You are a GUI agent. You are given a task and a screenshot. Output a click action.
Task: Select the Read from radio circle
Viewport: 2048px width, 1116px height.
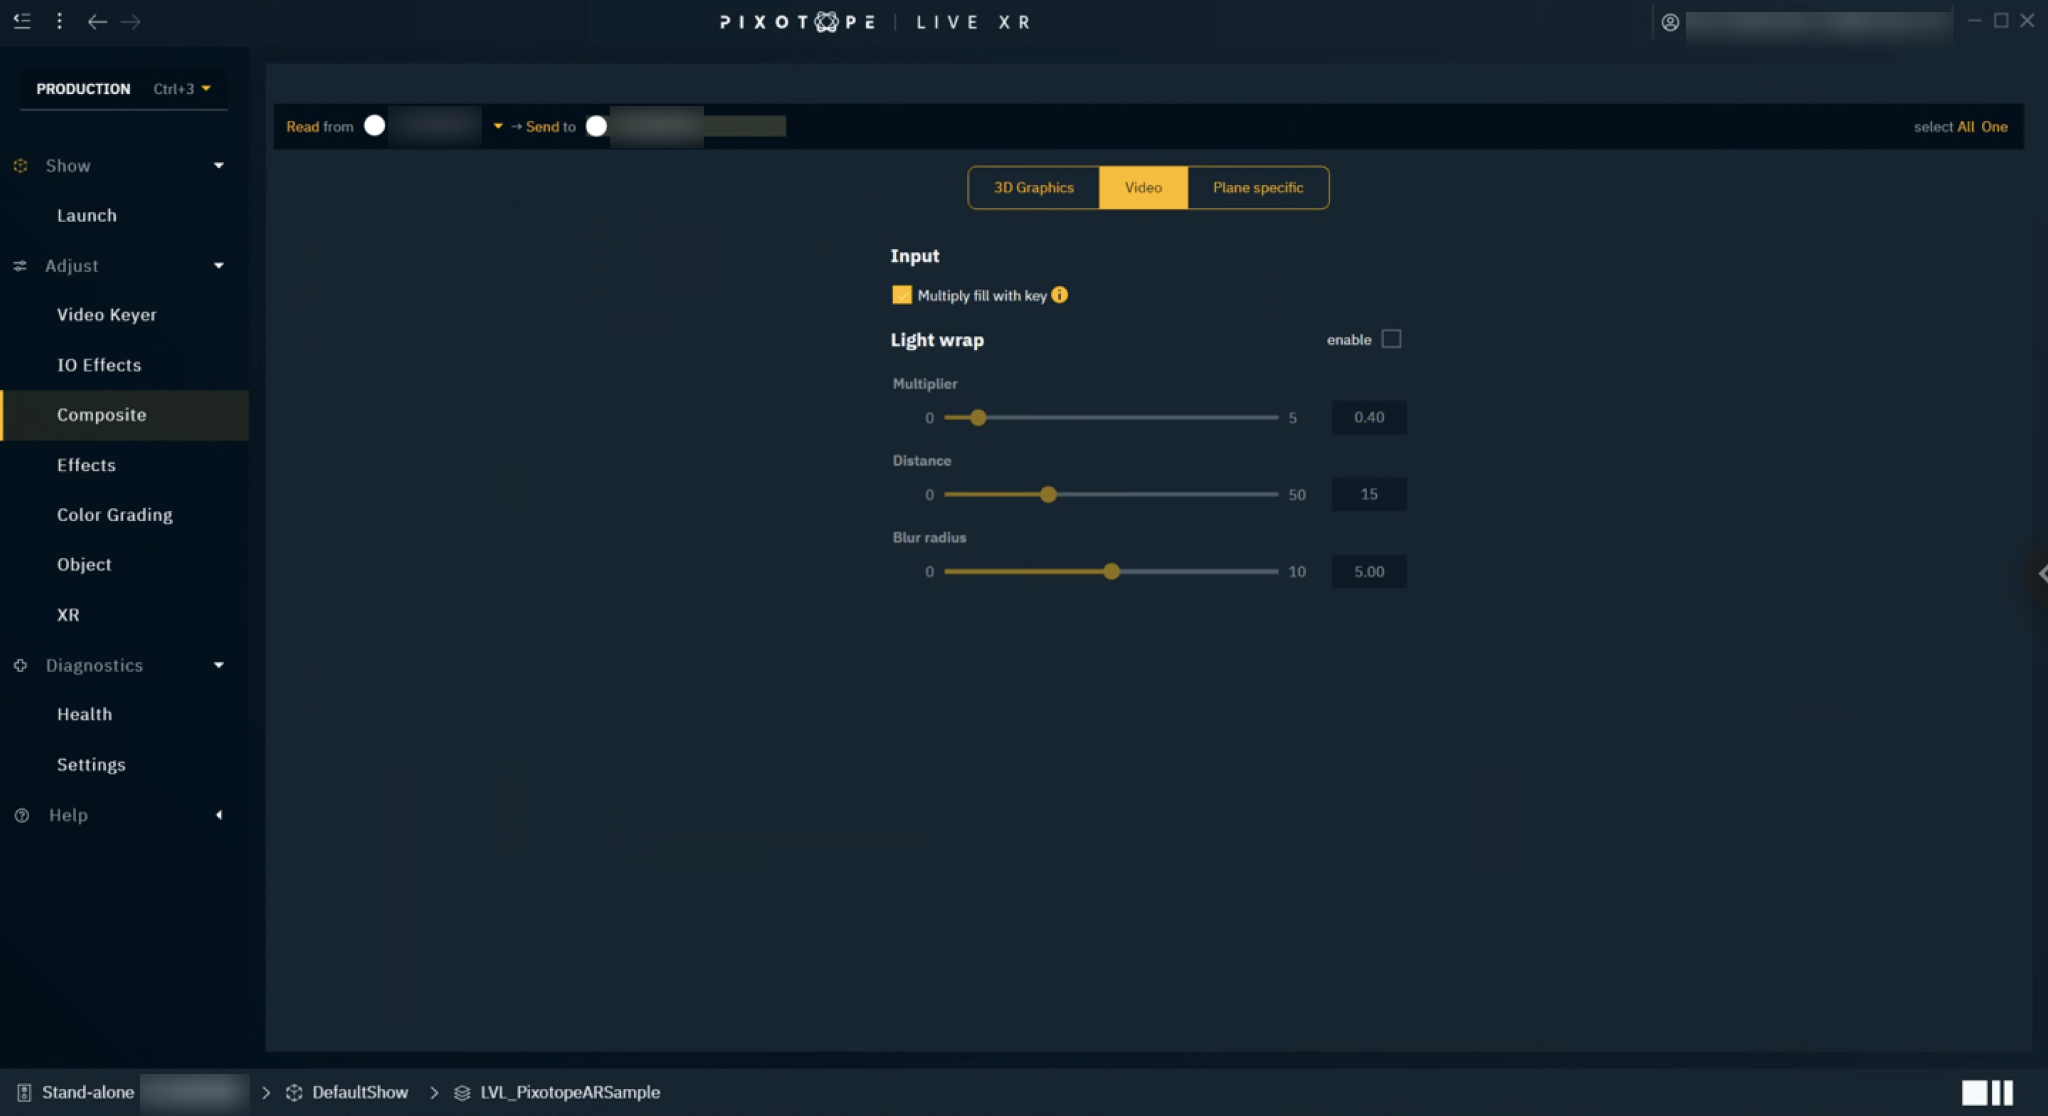coord(375,126)
